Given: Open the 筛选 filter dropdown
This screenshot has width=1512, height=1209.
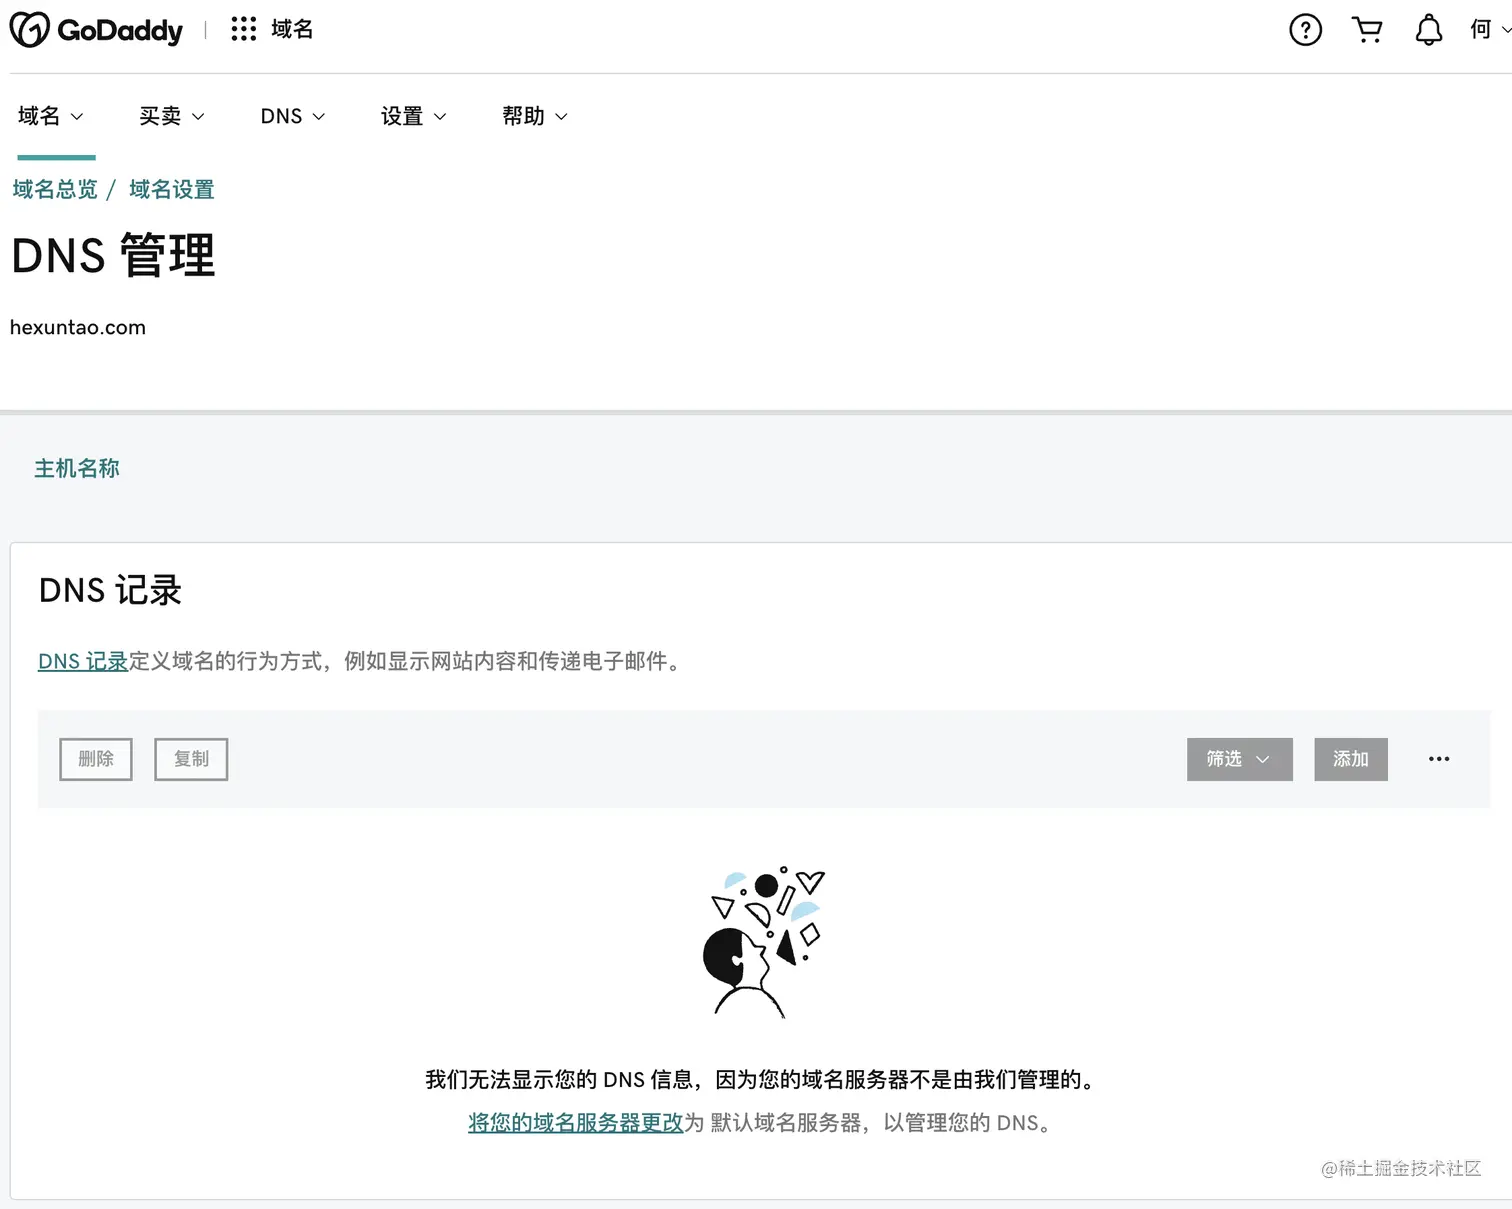Looking at the screenshot, I should coord(1239,759).
